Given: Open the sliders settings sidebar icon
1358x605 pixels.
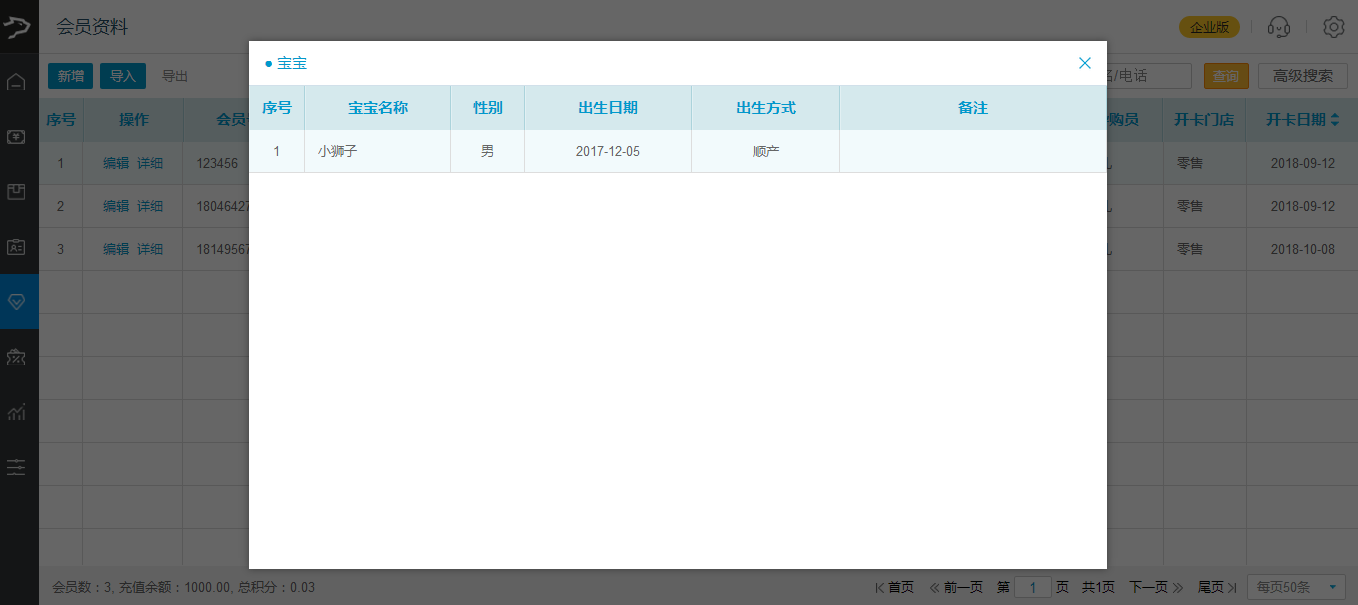Looking at the screenshot, I should 16,466.
